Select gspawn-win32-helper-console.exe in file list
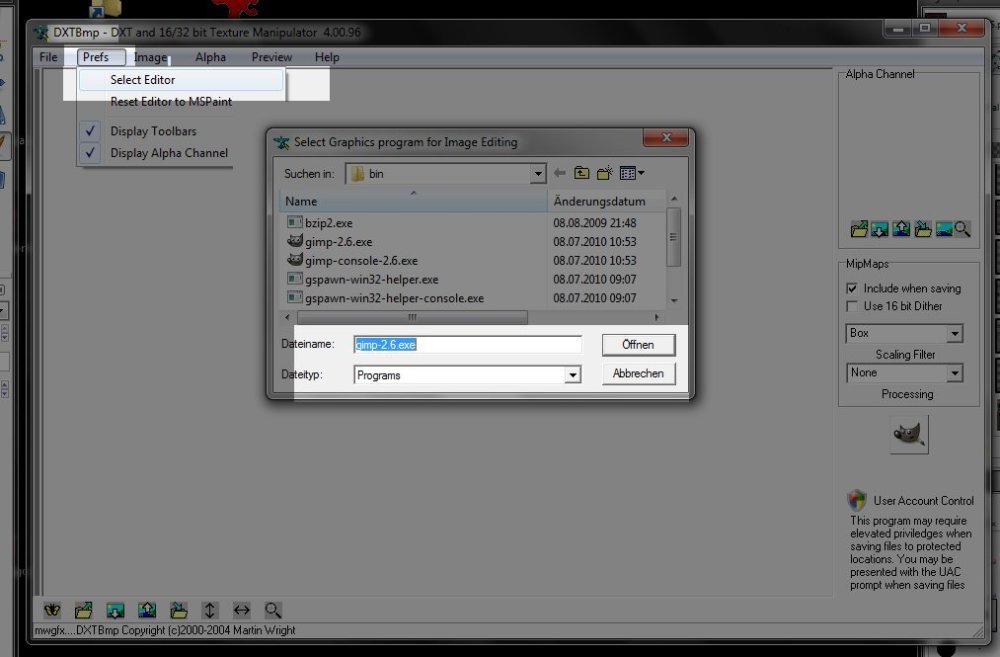1000x657 pixels. coord(394,298)
